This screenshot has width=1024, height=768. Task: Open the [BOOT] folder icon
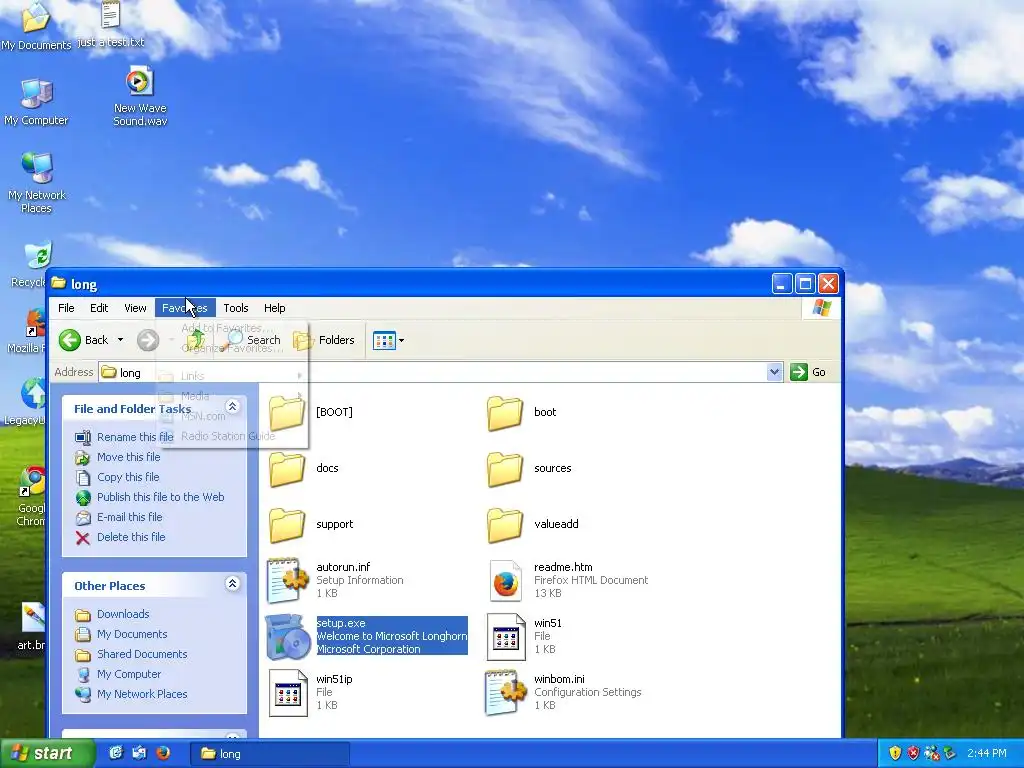(x=287, y=412)
